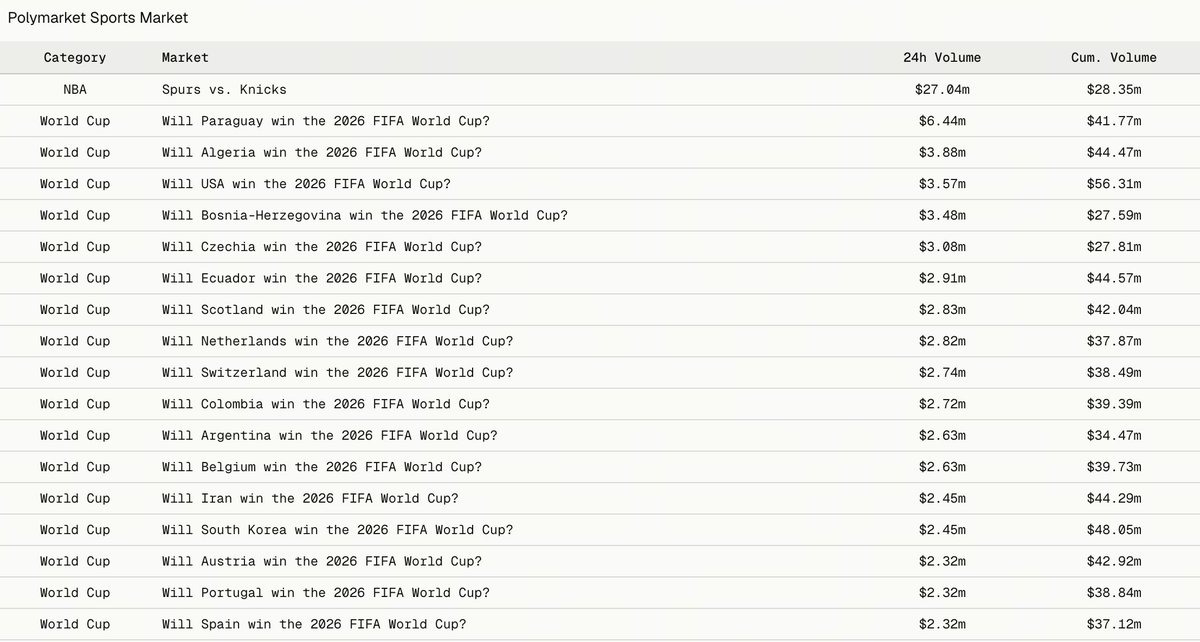Sort by the Market column header
The width and height of the screenshot is (1200, 642).
coord(185,58)
